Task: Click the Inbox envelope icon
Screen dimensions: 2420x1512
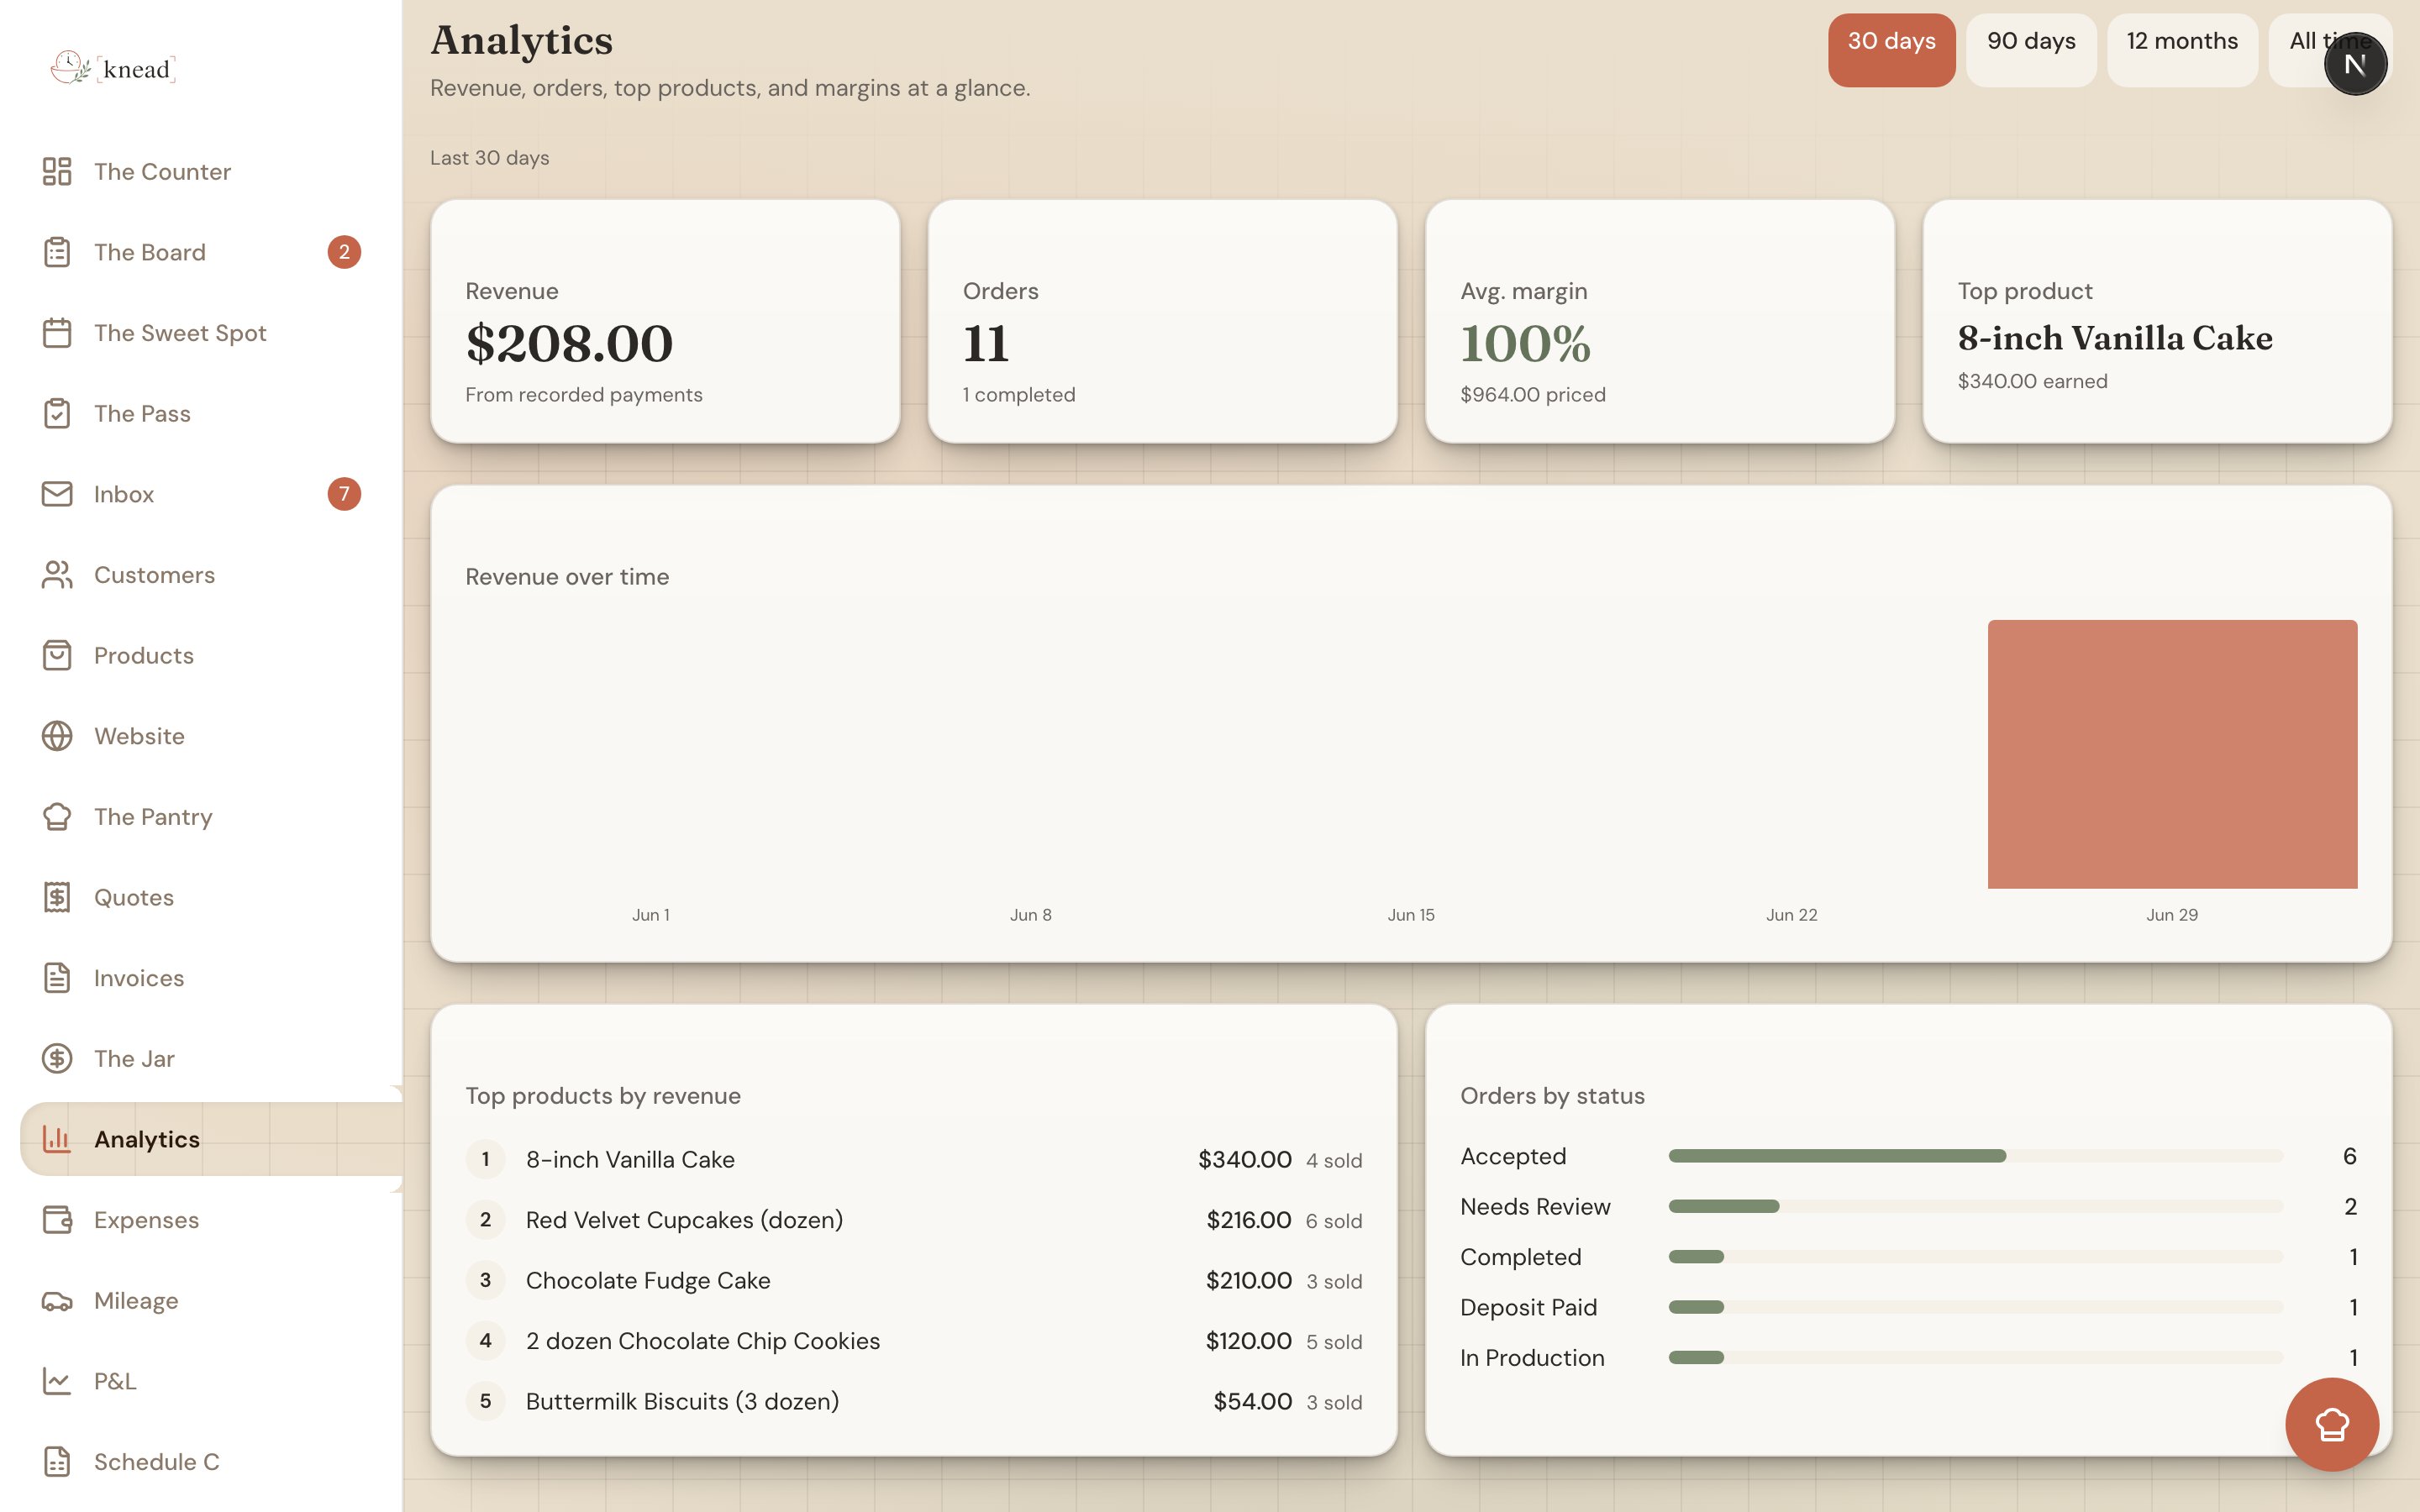Action: [57, 494]
